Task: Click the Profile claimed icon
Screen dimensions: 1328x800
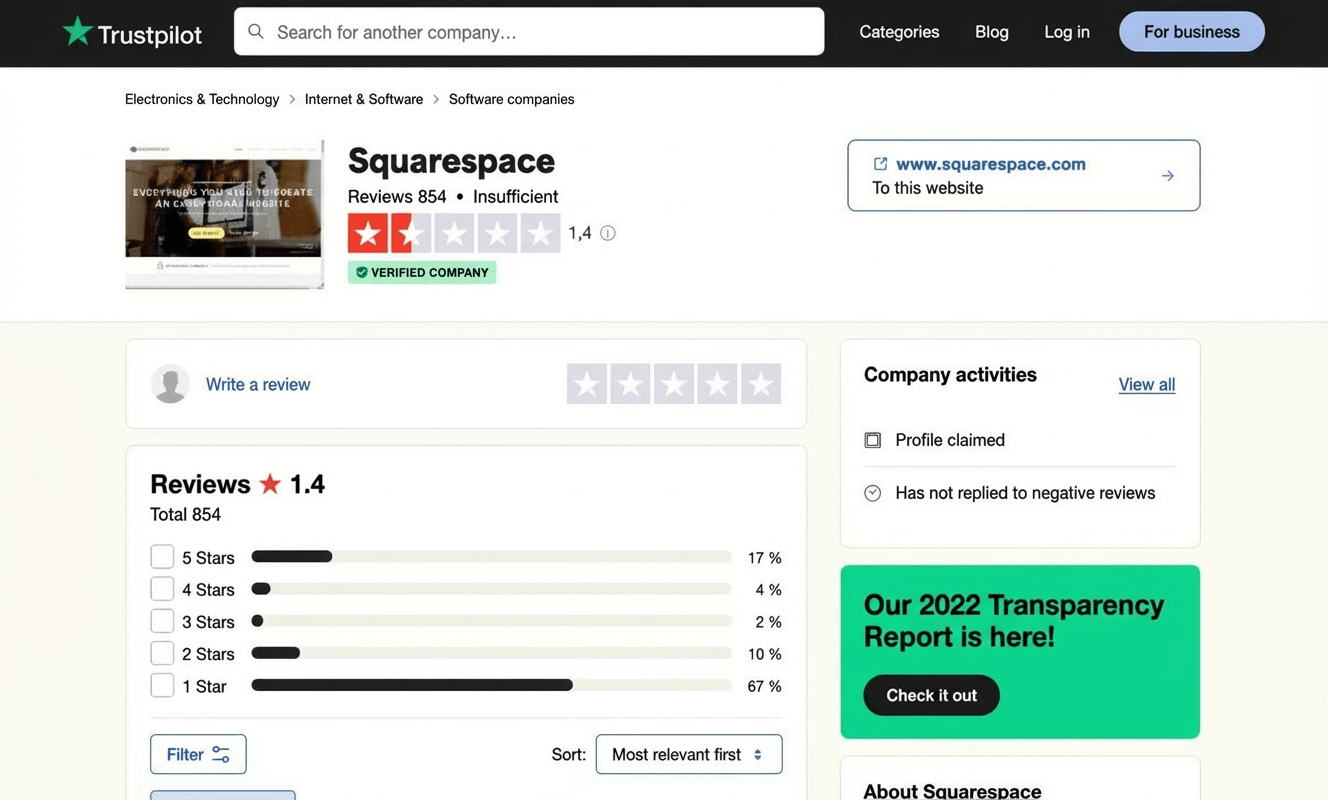Action: point(872,439)
